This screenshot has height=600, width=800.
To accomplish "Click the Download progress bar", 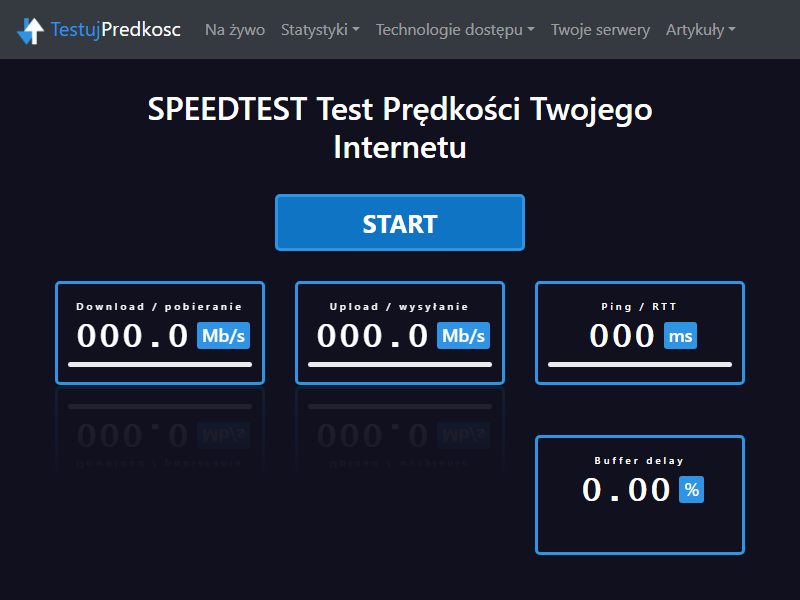I will (x=160, y=364).
